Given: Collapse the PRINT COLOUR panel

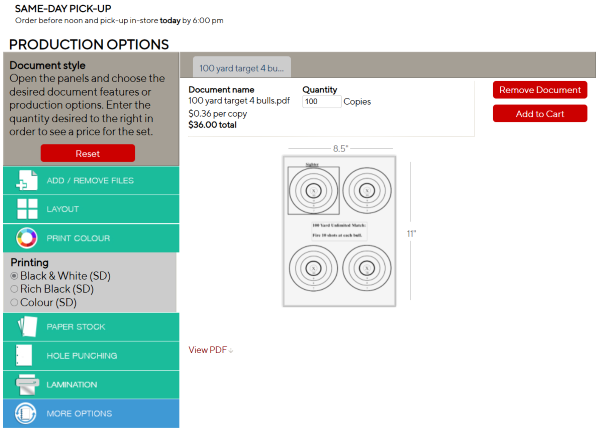Looking at the screenshot, I should tap(91, 238).
